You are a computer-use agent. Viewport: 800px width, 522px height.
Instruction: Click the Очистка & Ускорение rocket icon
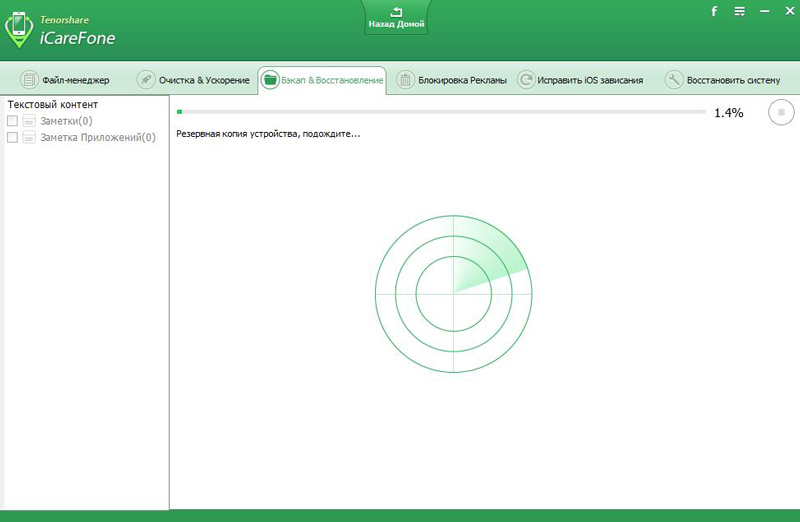point(146,80)
